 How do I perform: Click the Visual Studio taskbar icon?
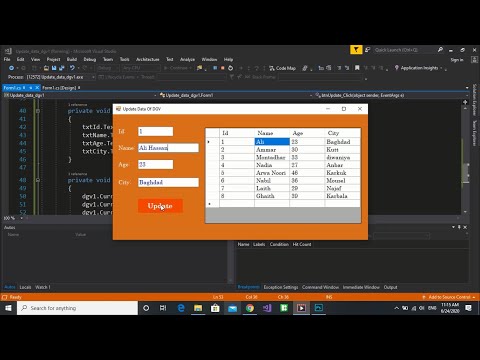tap(267, 308)
